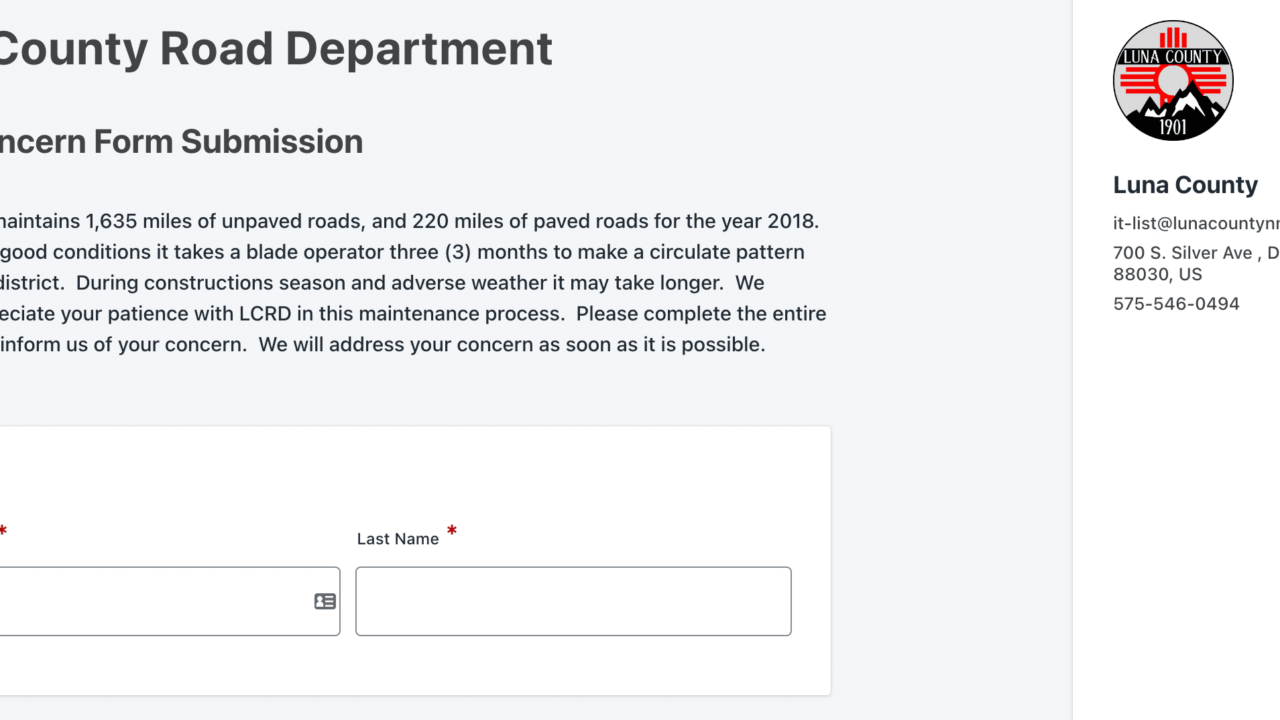Click the contact card icon in the first name field
This screenshot has height=720, width=1280.
[323, 601]
